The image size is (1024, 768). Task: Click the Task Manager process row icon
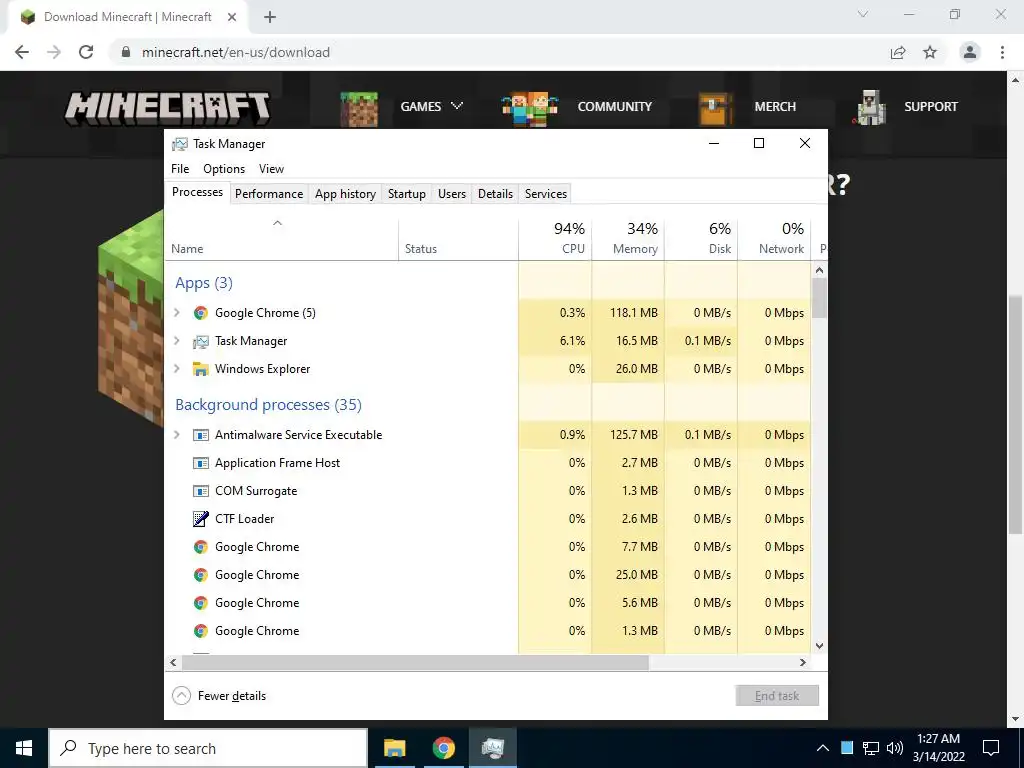200,341
